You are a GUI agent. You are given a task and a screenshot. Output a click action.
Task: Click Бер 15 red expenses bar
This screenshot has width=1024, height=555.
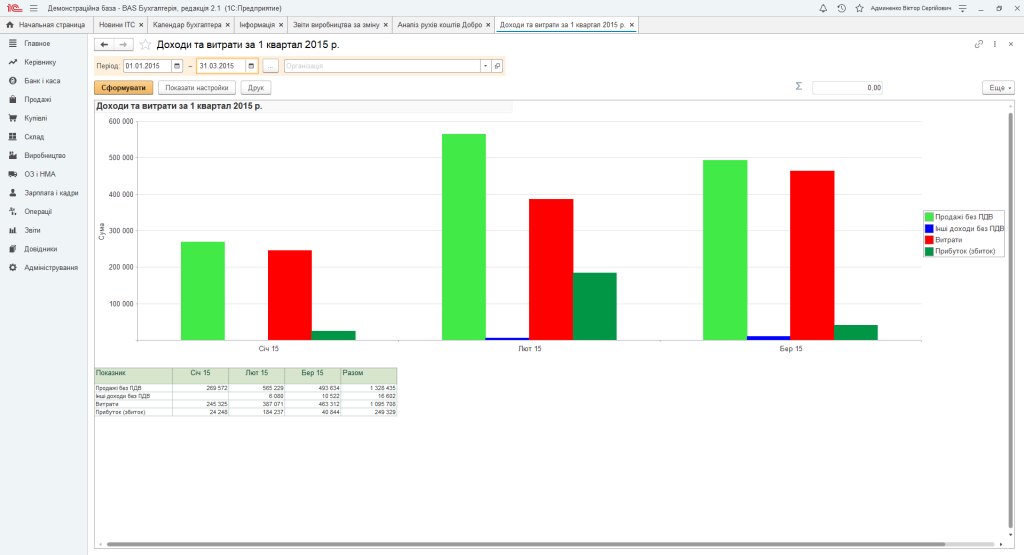(x=812, y=255)
